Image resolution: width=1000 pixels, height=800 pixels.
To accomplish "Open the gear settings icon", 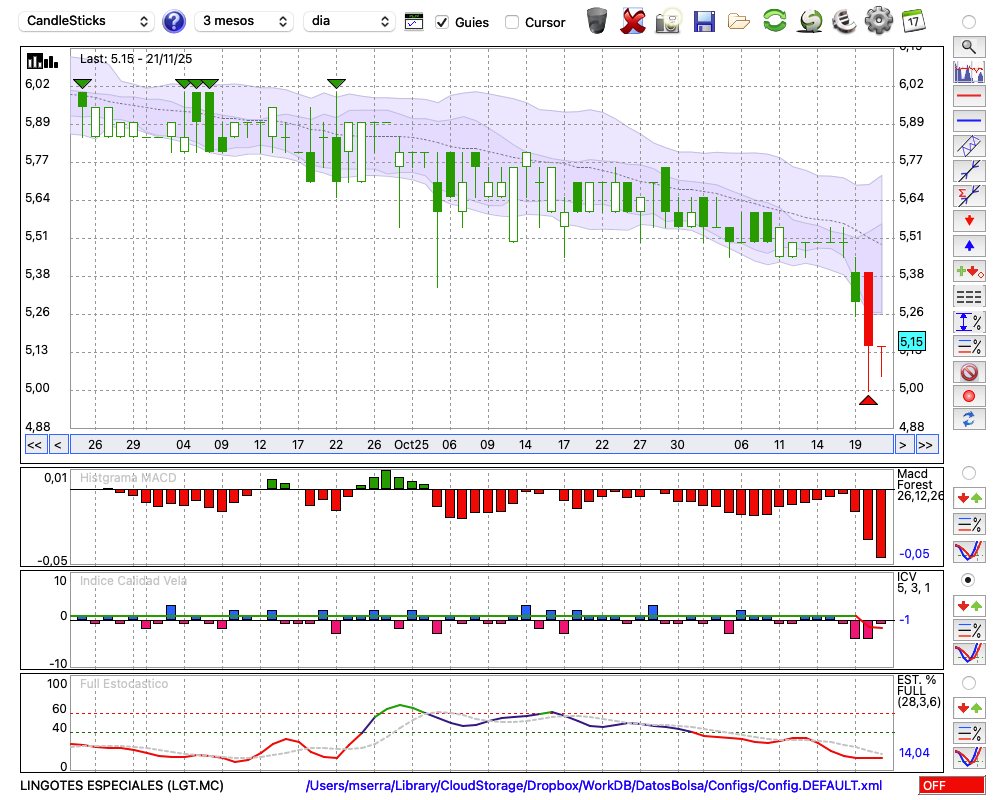I will [878, 20].
